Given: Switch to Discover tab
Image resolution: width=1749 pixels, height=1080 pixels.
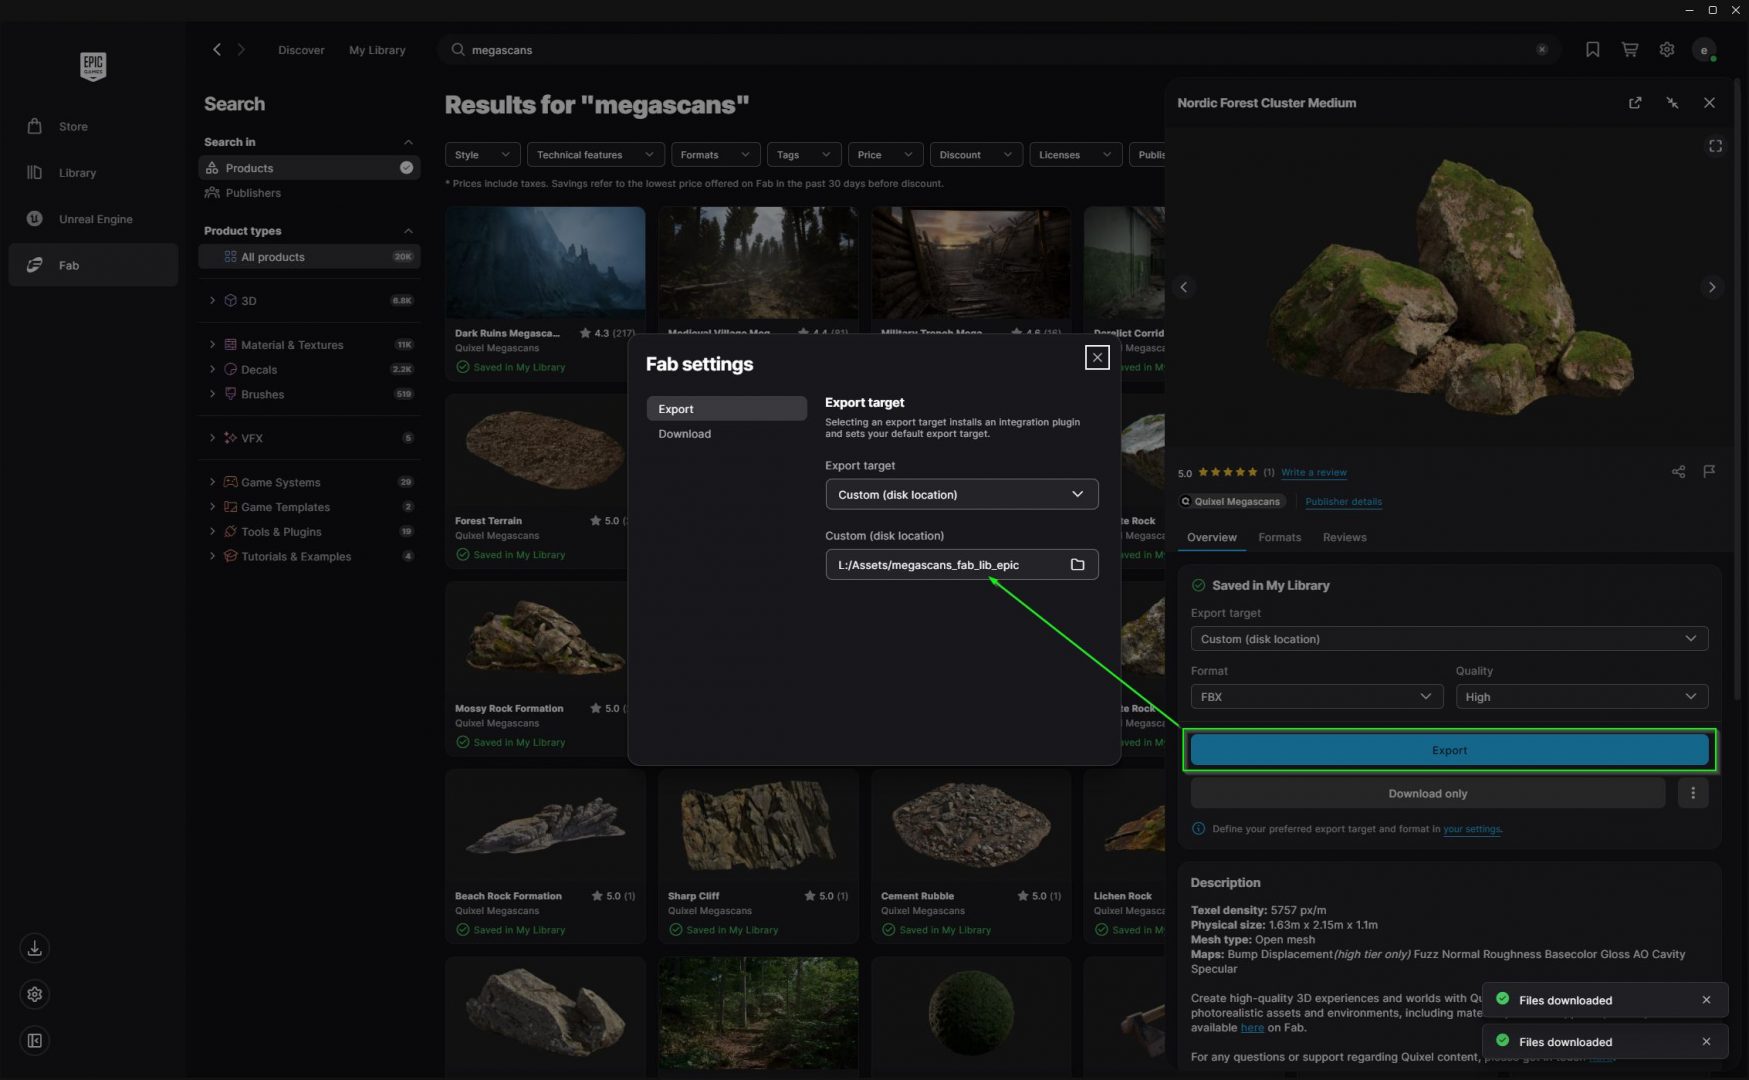Looking at the screenshot, I should point(301,49).
